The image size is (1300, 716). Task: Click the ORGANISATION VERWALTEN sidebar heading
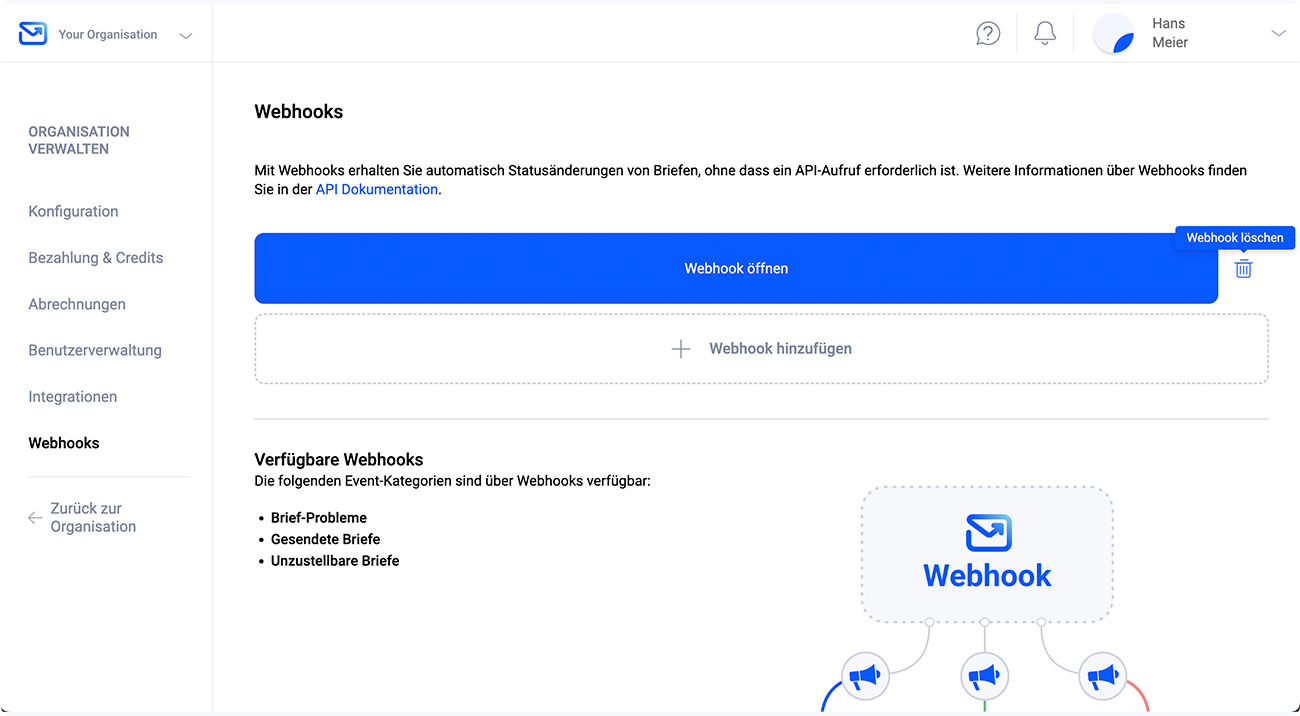click(79, 140)
